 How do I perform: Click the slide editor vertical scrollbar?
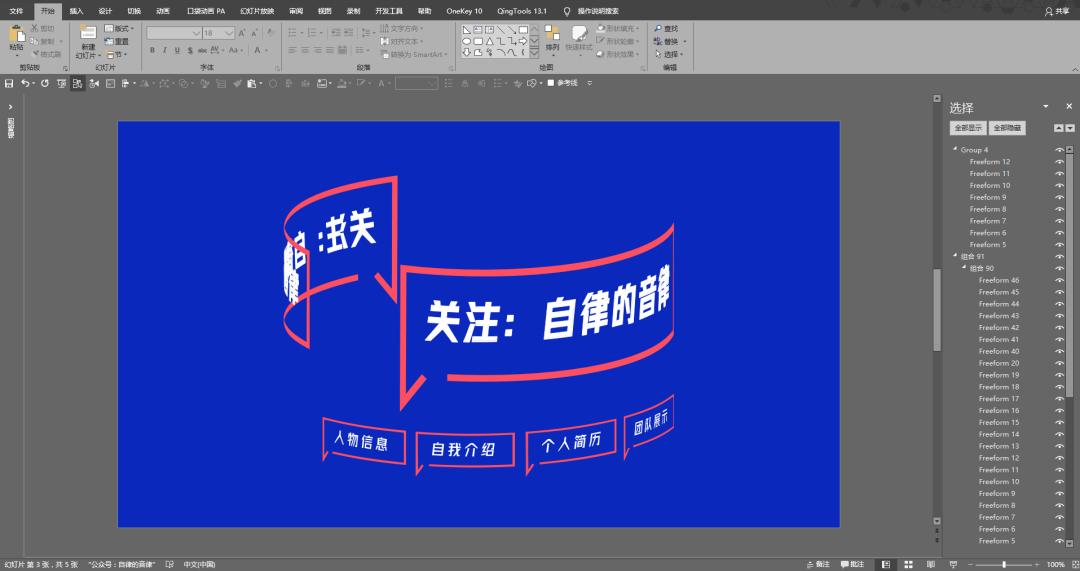click(937, 310)
